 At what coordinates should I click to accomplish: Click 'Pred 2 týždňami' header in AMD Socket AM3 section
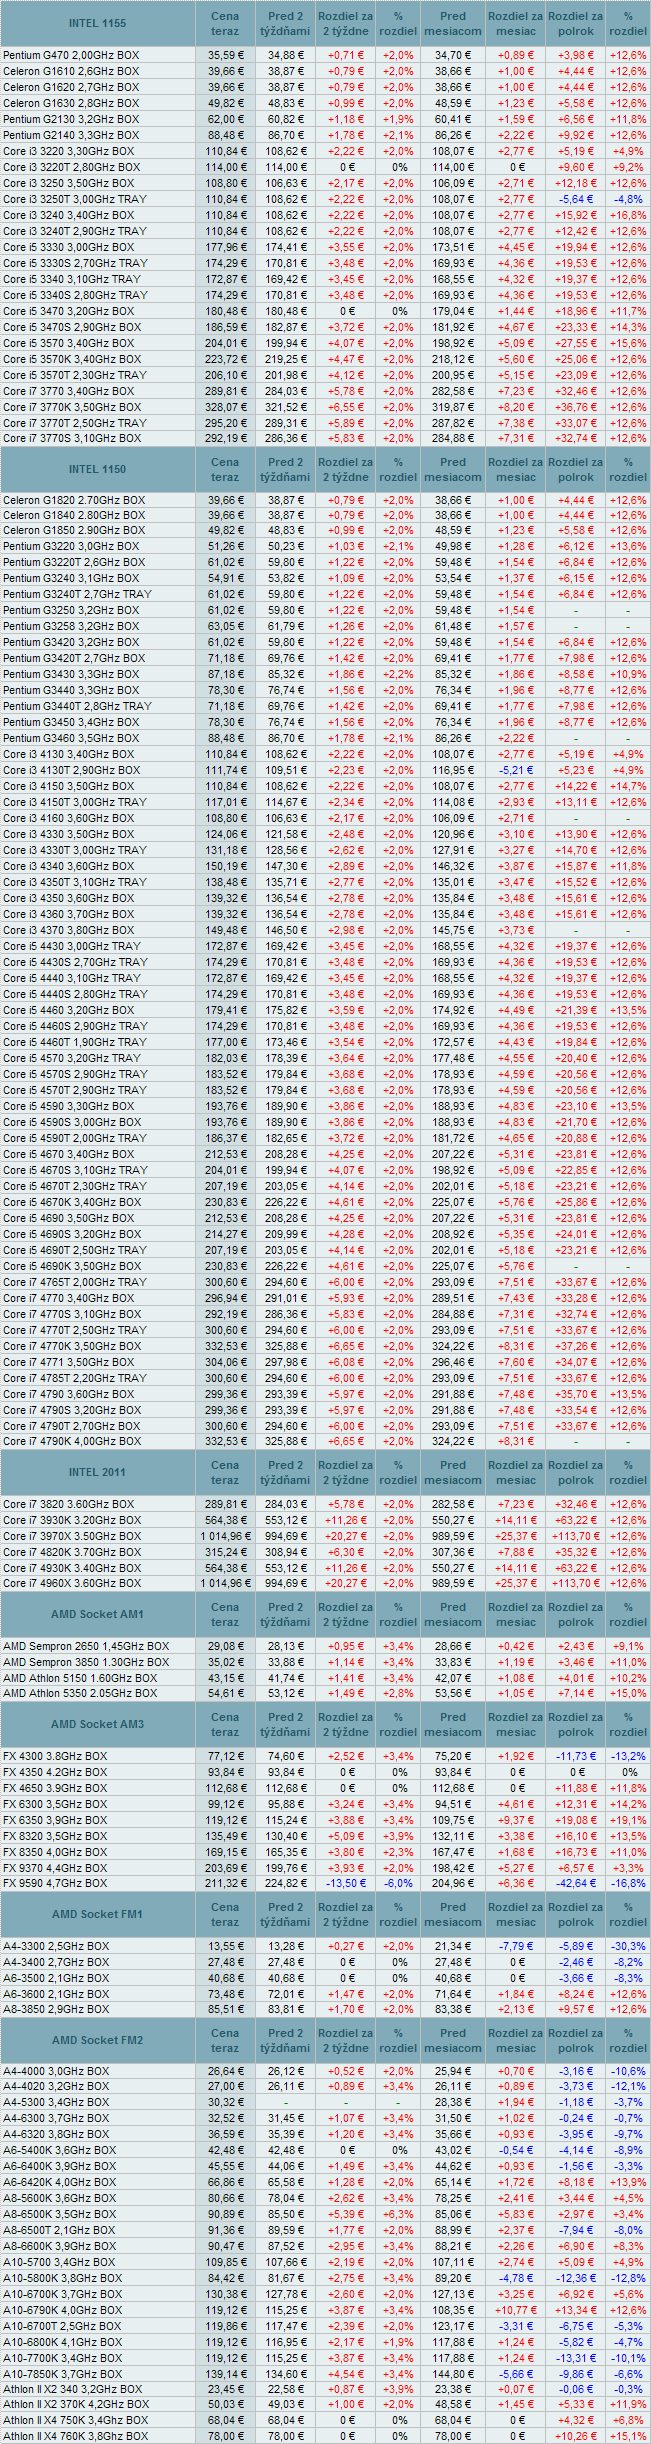point(285,1725)
